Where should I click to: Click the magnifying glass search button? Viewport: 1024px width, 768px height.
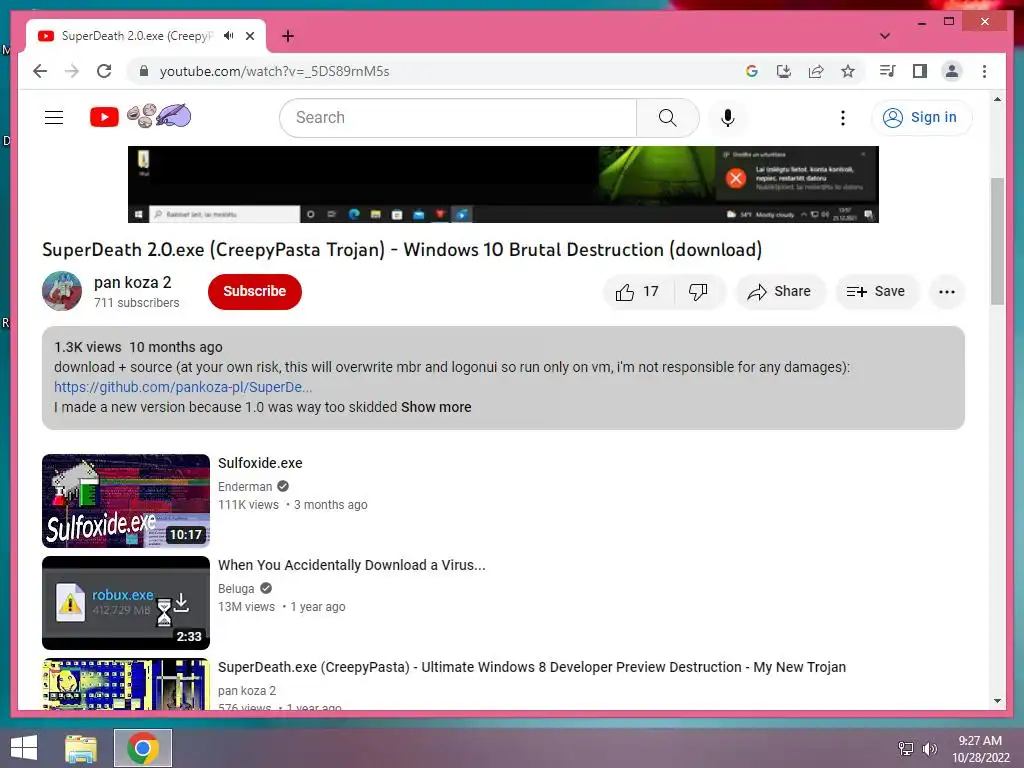coord(667,118)
